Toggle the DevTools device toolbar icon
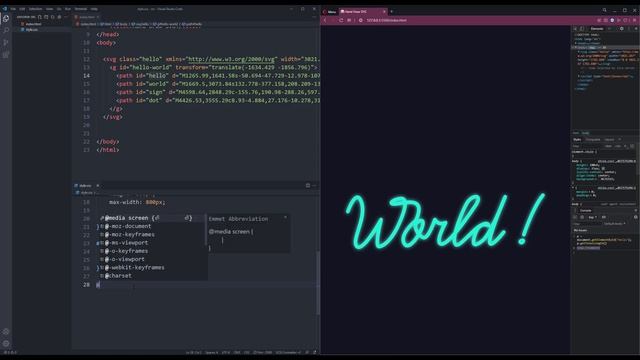 coord(582,29)
